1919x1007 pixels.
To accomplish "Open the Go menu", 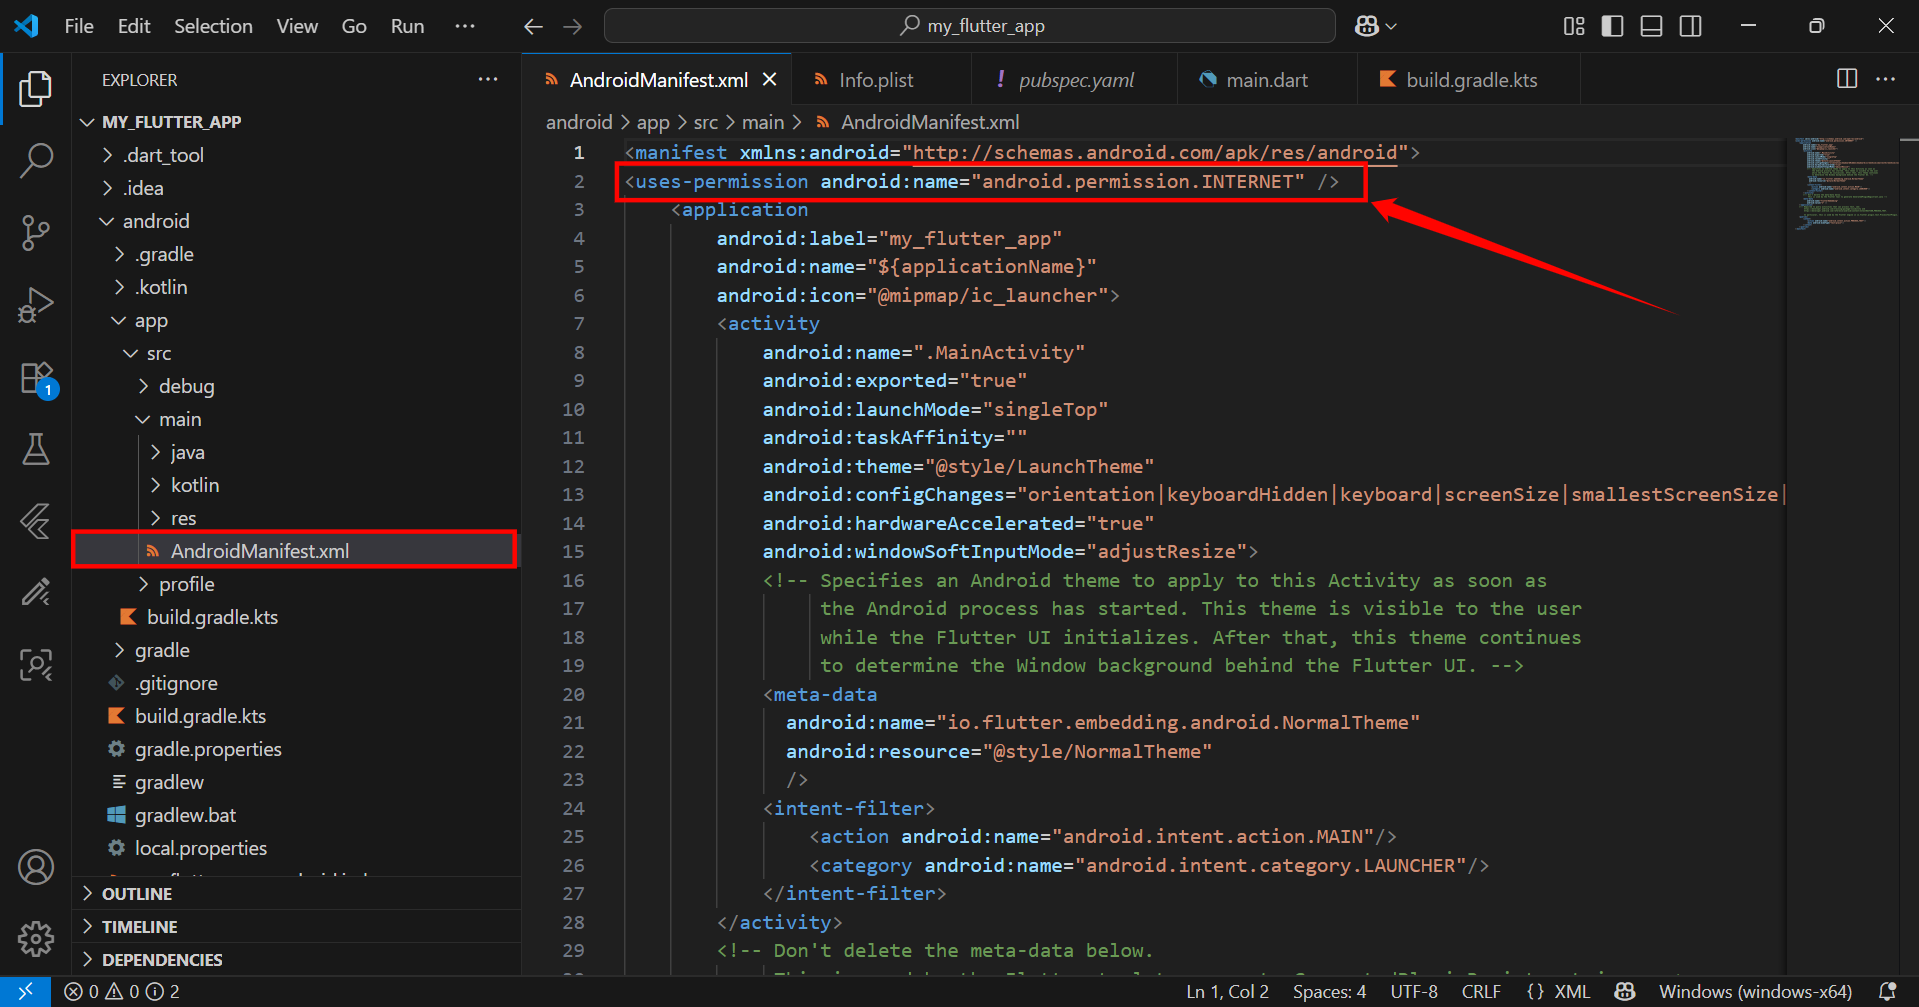I will [x=354, y=26].
